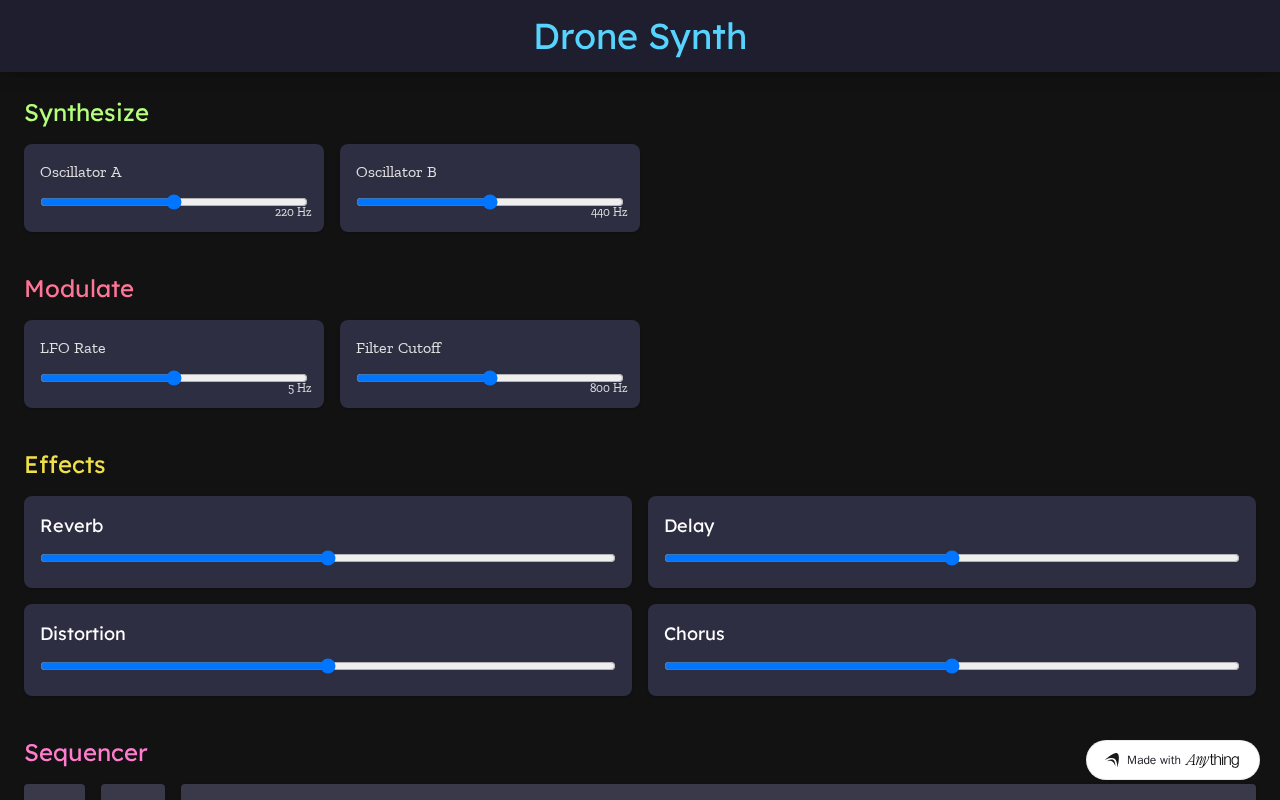Click the 440 Hz value readout
Screen dimensions: 1280x800
point(609,212)
